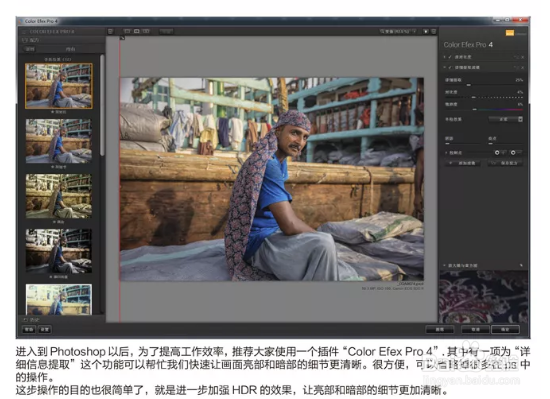
Task: Select the second preset thumbnail
Action: coord(59,141)
